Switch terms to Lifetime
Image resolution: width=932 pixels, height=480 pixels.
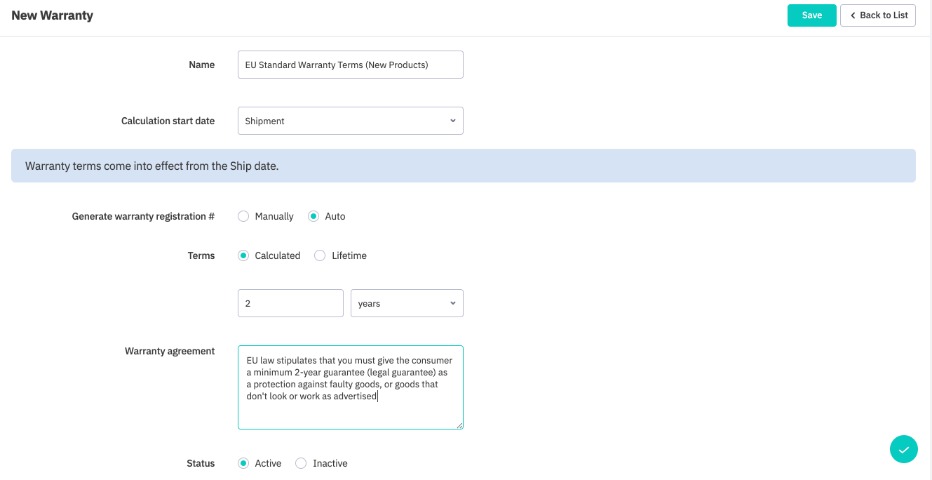click(x=320, y=256)
